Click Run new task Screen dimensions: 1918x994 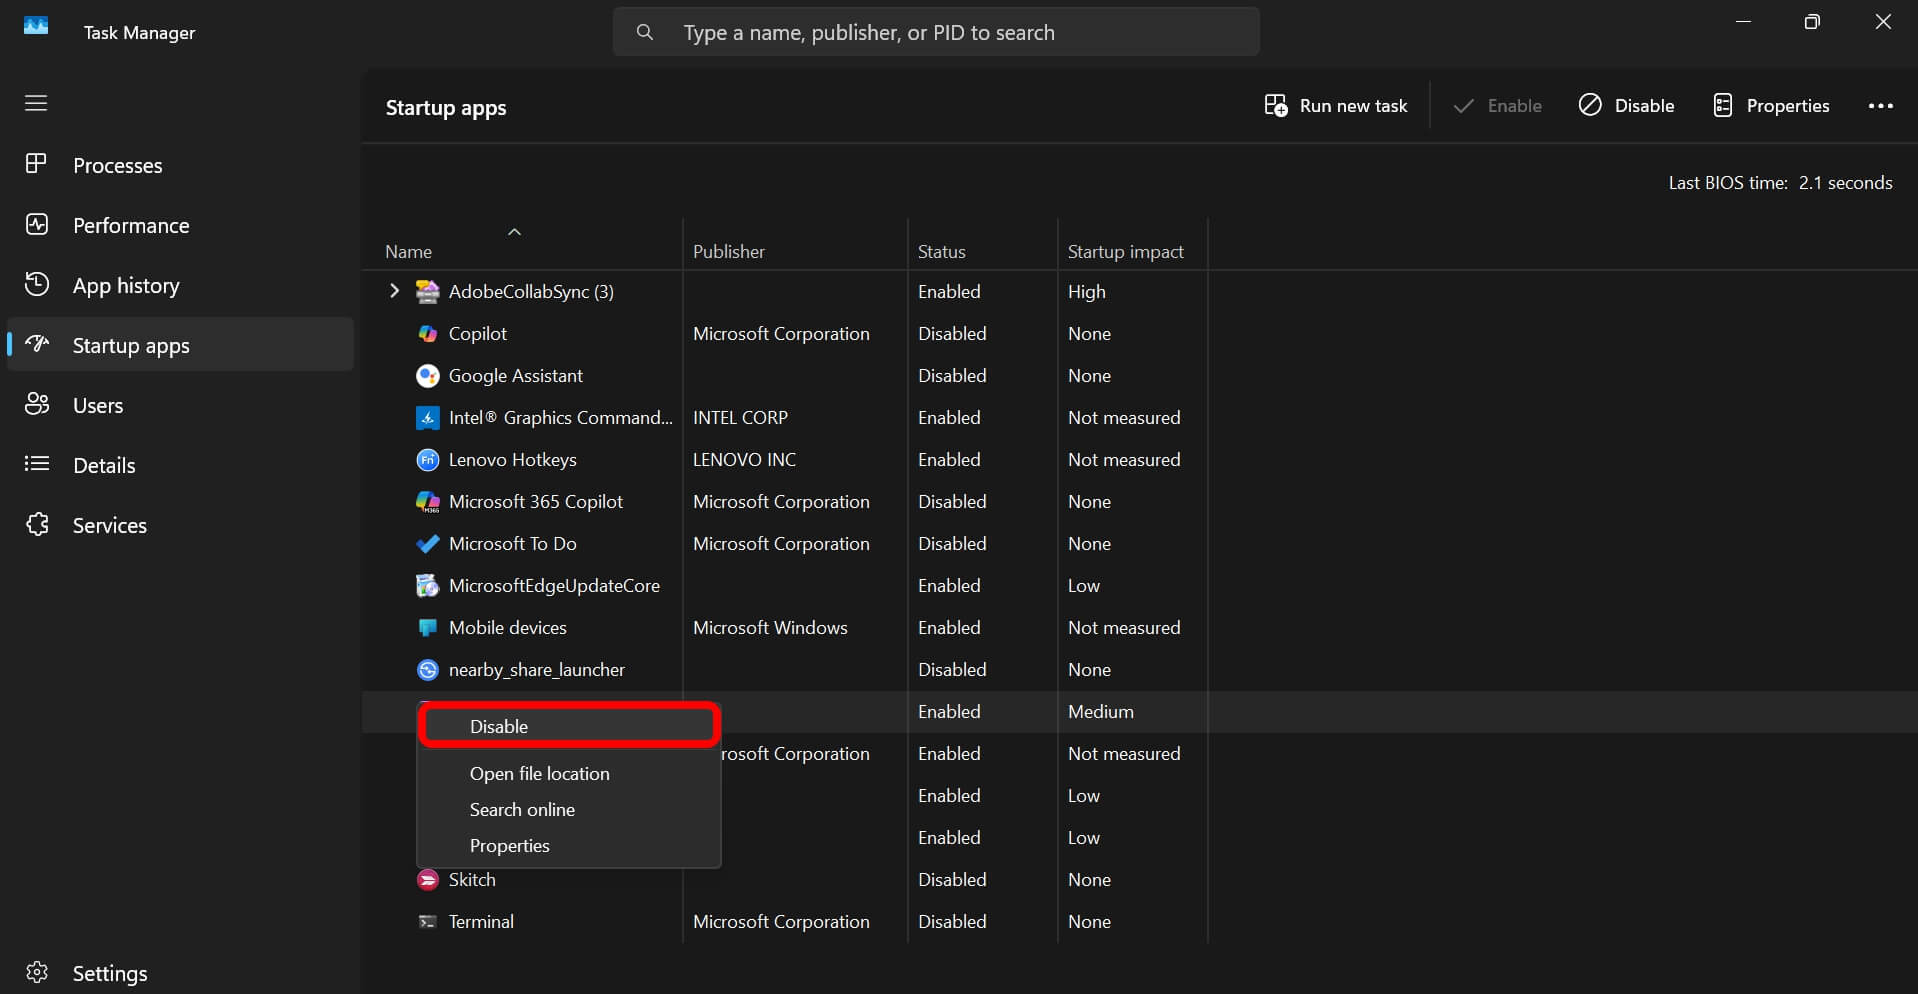click(x=1336, y=105)
